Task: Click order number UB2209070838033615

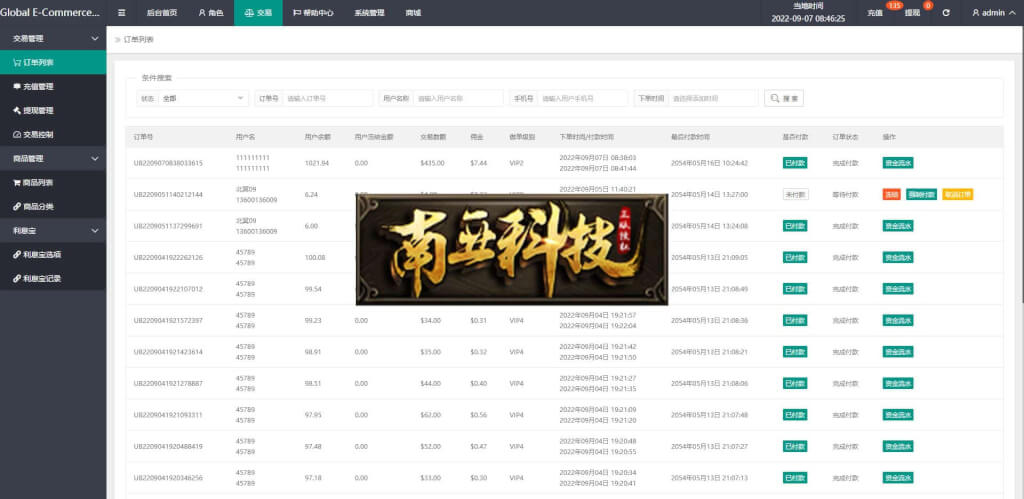Action: point(168,163)
